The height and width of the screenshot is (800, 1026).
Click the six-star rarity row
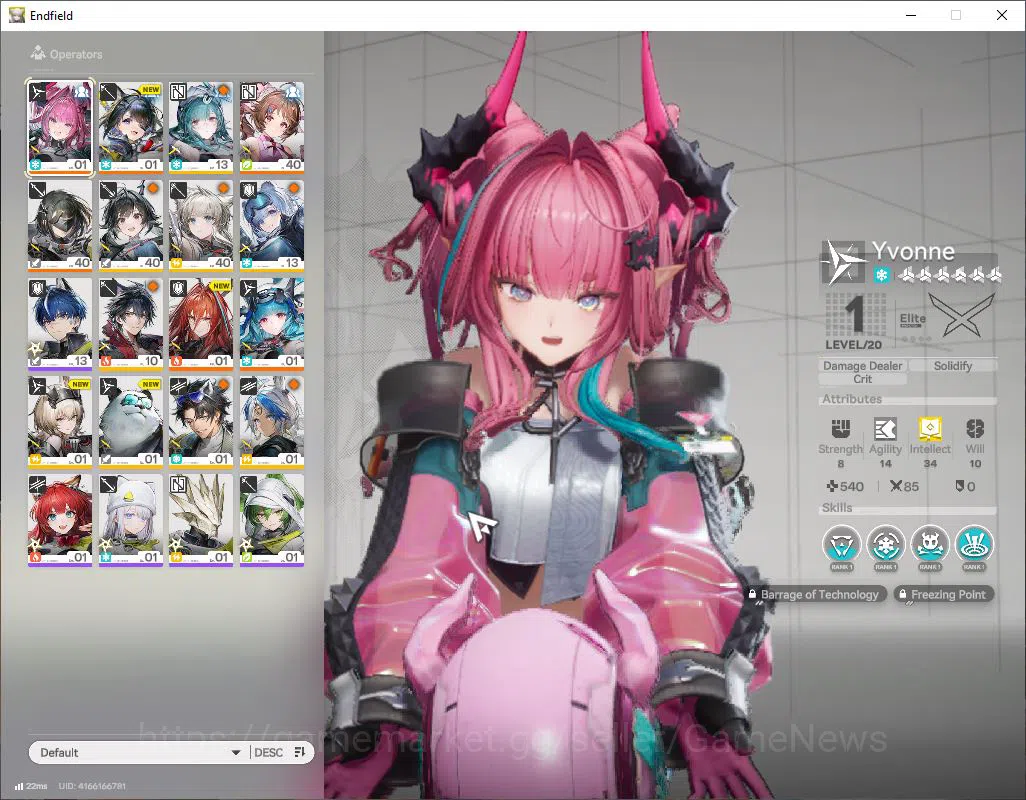(949, 275)
